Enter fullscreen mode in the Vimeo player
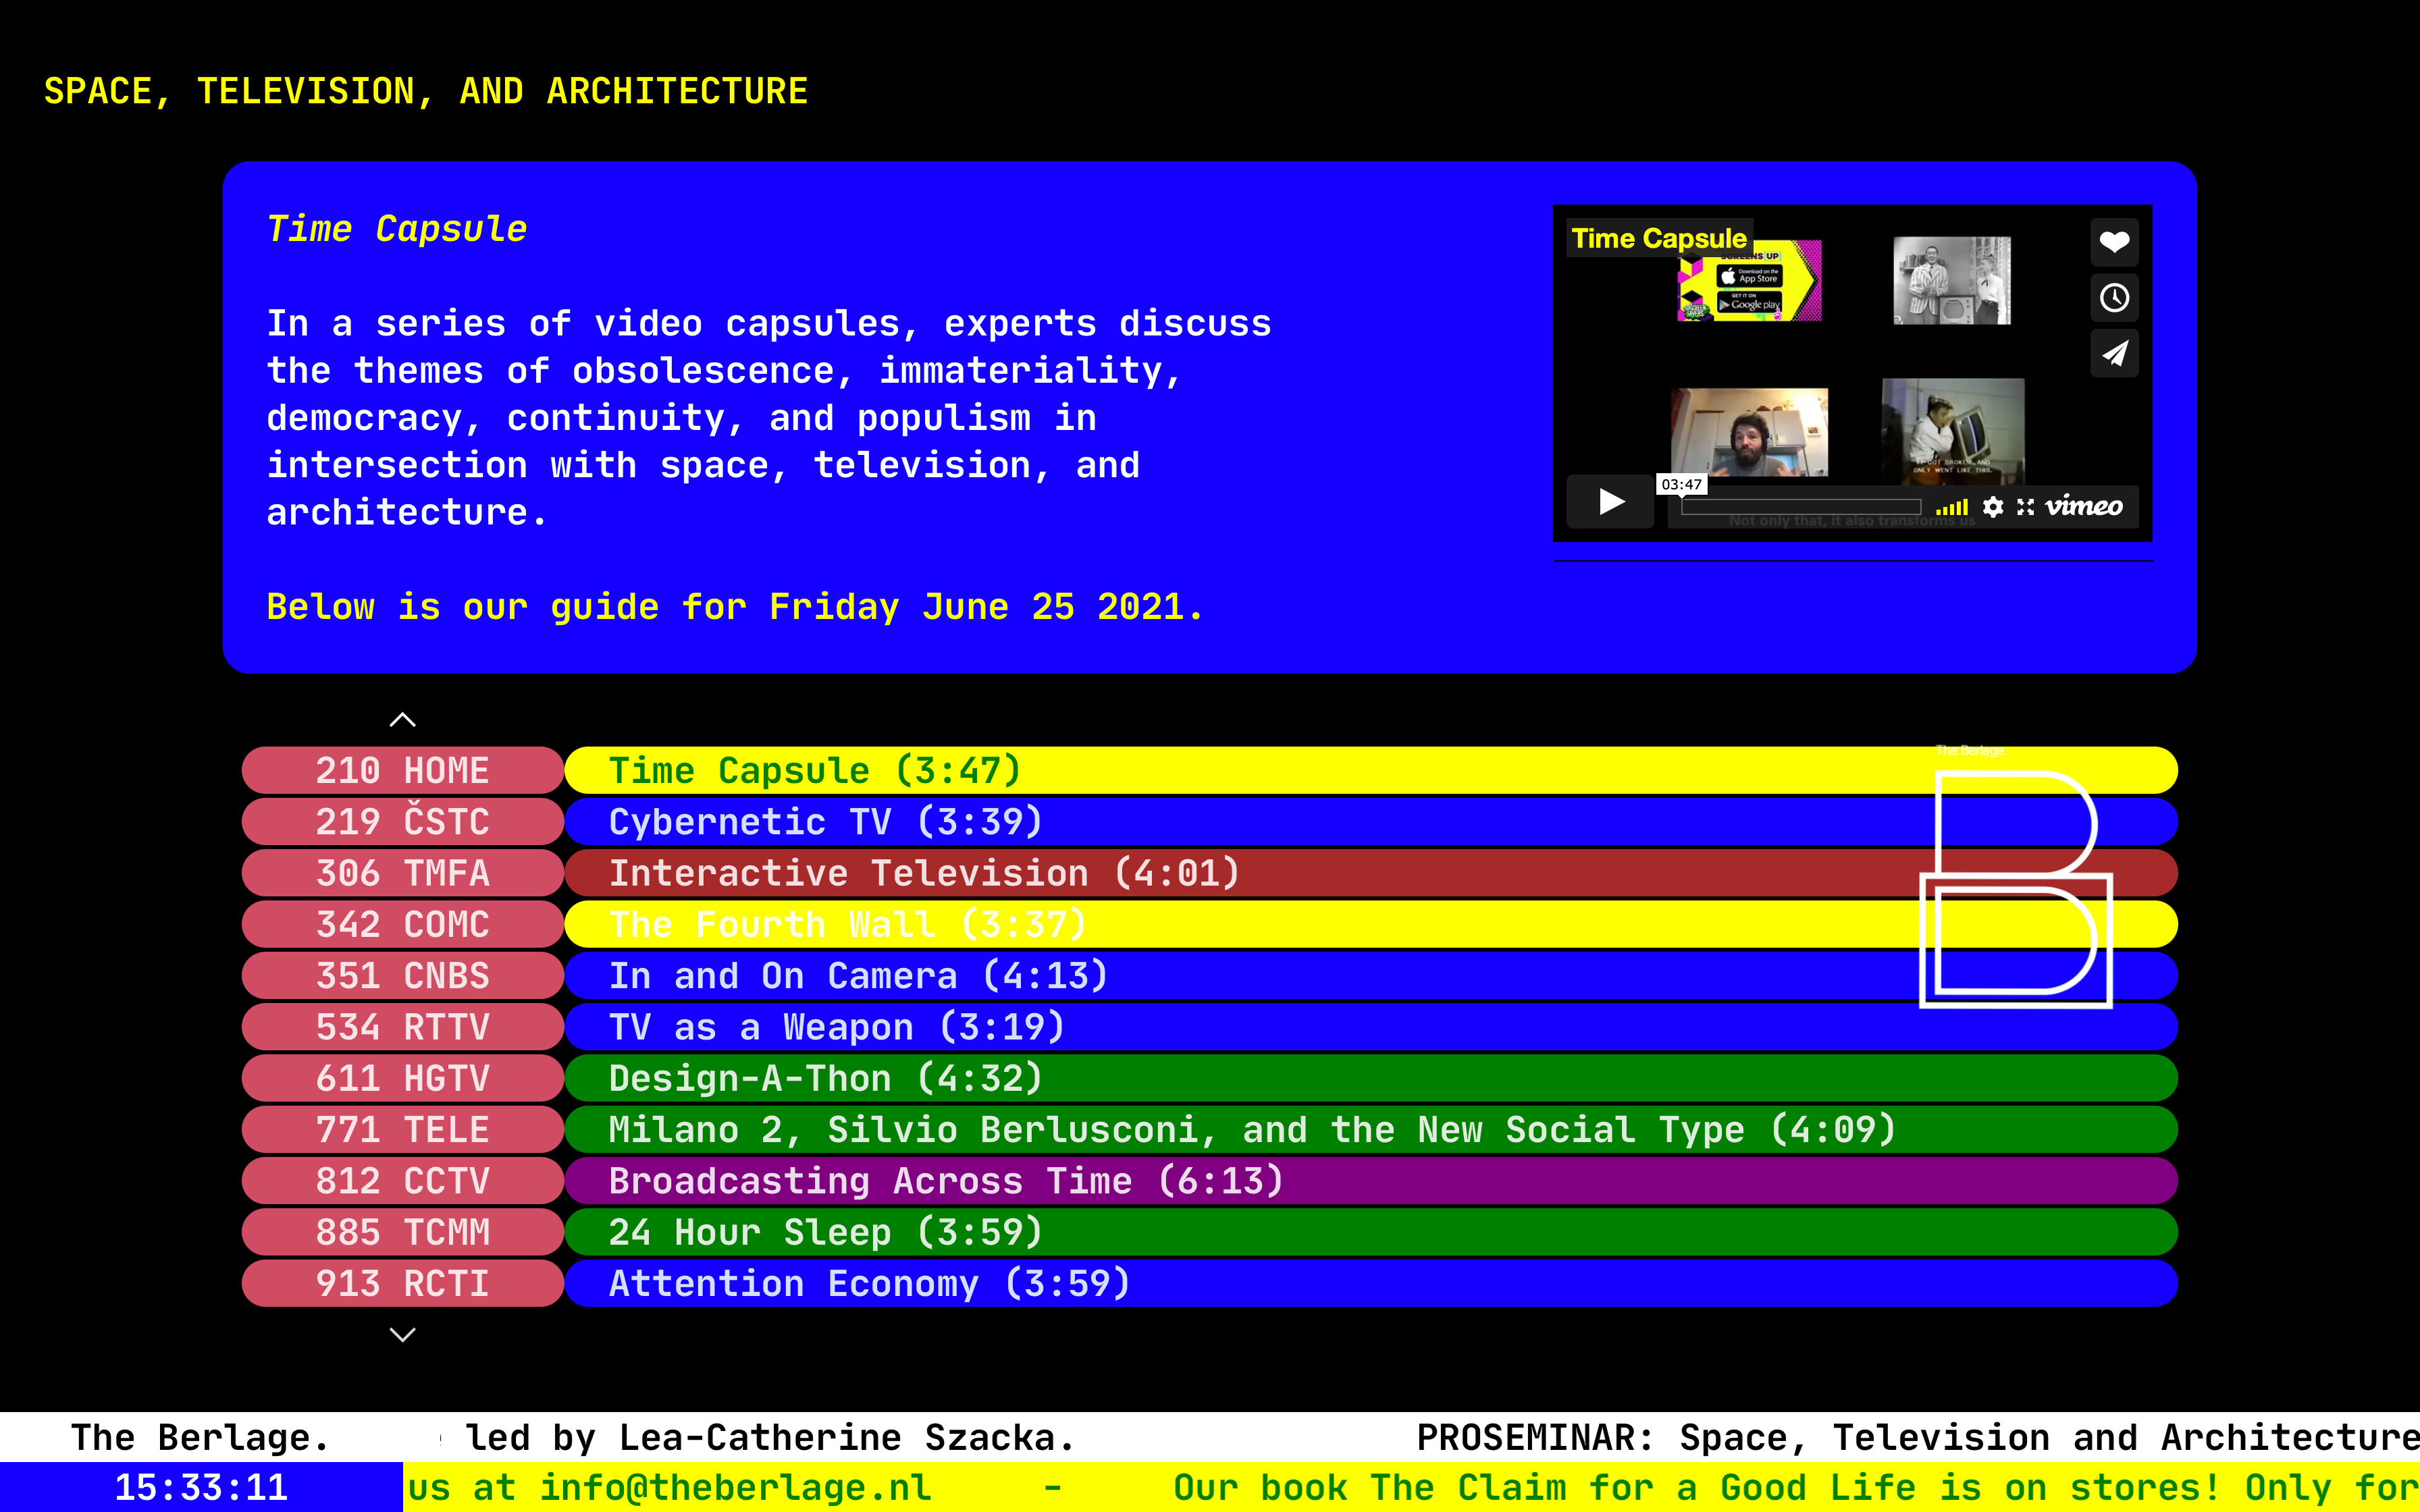The image size is (2420, 1512). click(x=2025, y=507)
